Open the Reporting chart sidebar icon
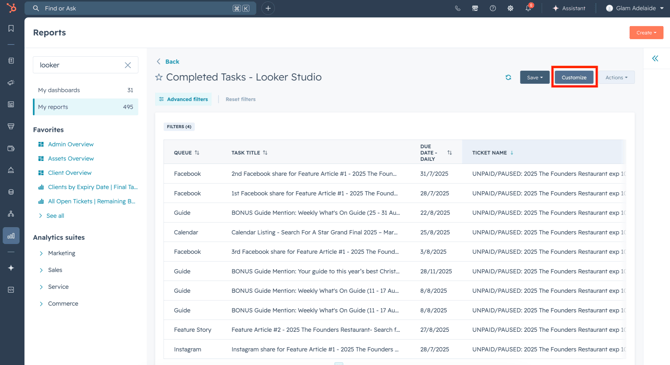The width and height of the screenshot is (670, 365). click(x=11, y=235)
